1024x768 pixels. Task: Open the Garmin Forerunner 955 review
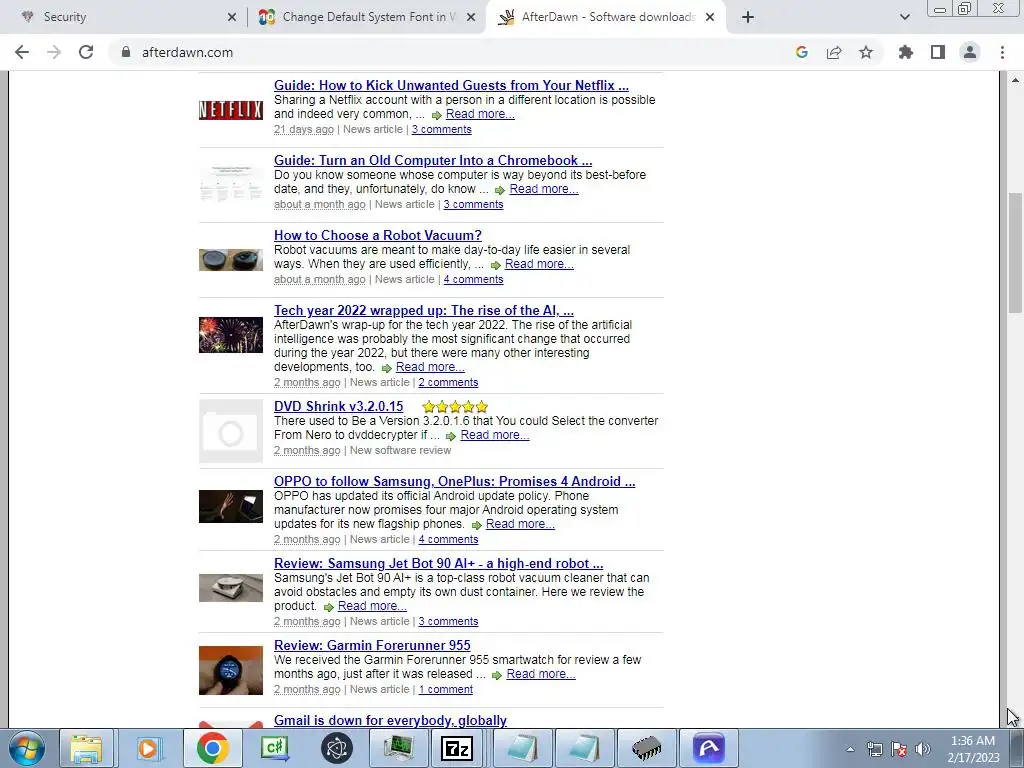click(372, 645)
